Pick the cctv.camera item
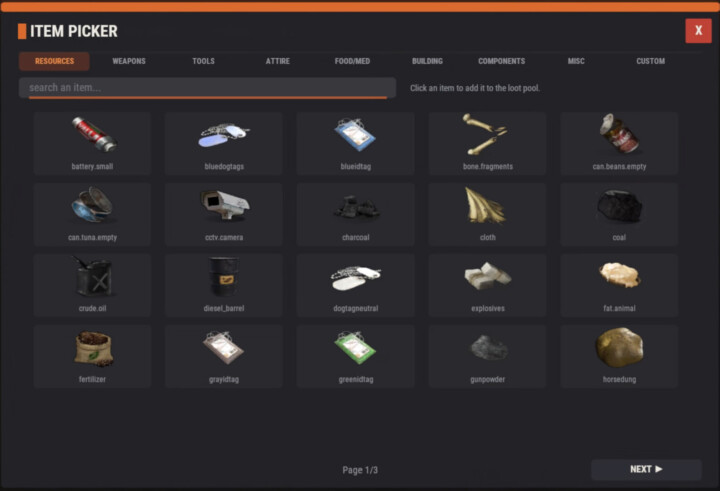This screenshot has width=720, height=491. pos(224,214)
